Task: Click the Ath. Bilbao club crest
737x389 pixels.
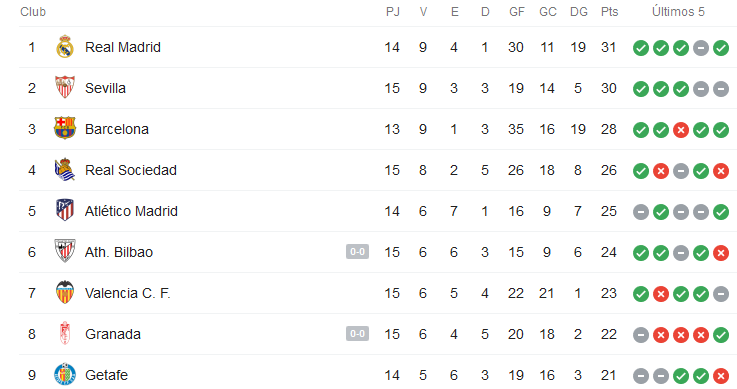Action: [x=65, y=251]
